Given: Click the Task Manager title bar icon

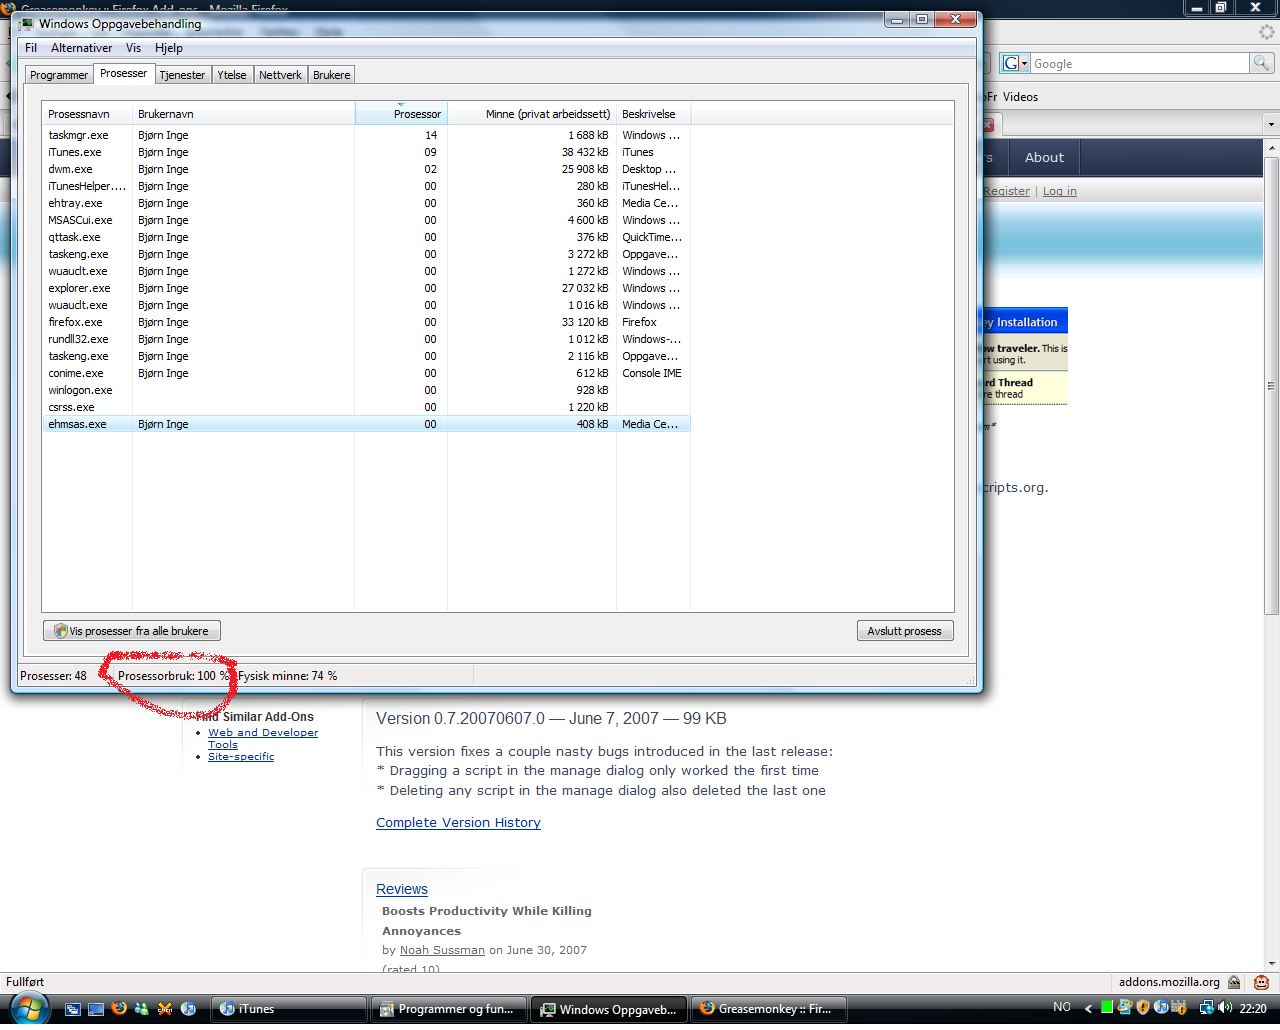Looking at the screenshot, I should (x=26, y=23).
